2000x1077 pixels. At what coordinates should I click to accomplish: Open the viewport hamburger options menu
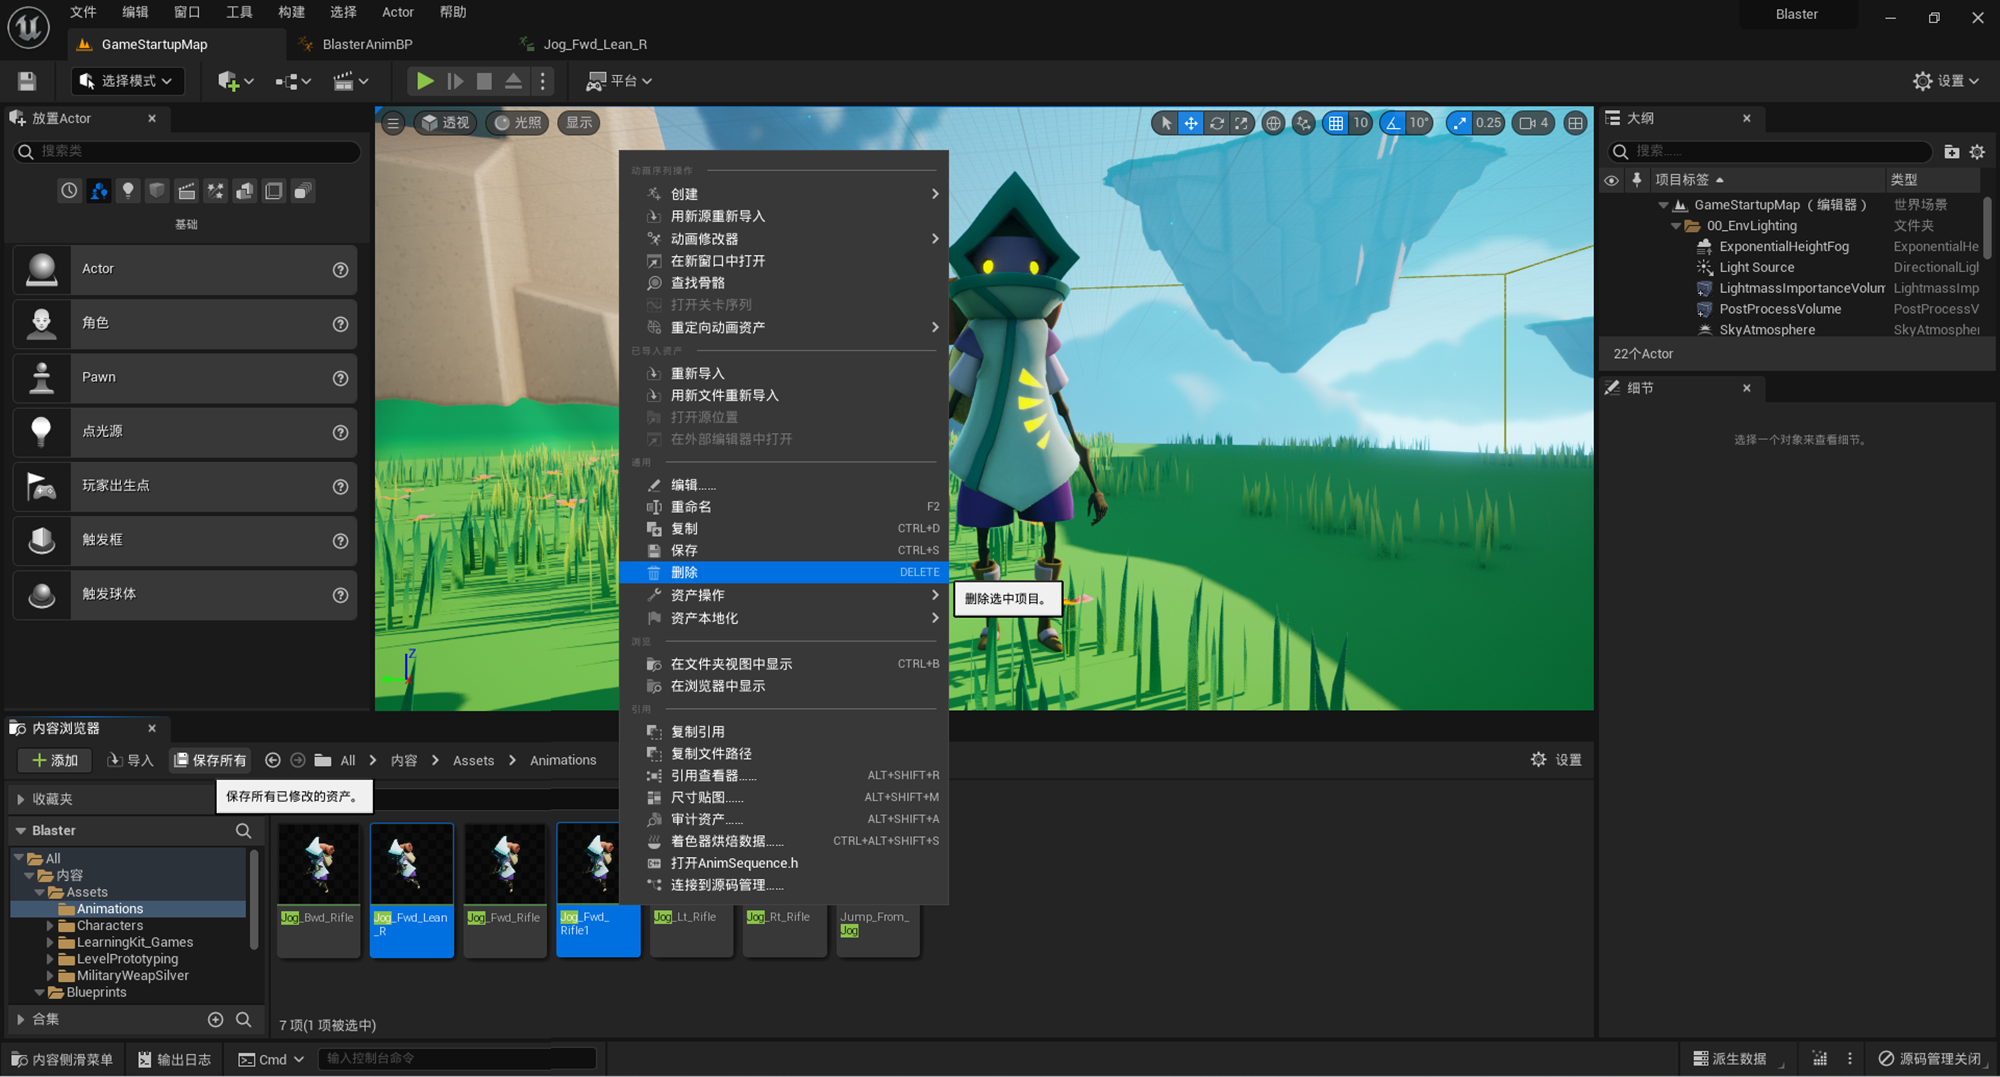pos(393,123)
